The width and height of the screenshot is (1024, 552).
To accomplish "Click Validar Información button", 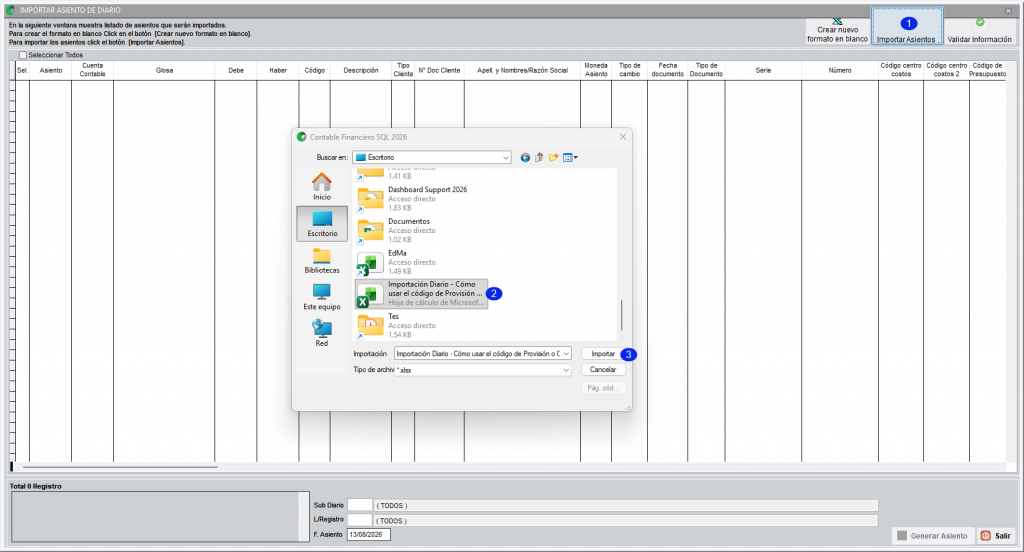I will (979, 30).
